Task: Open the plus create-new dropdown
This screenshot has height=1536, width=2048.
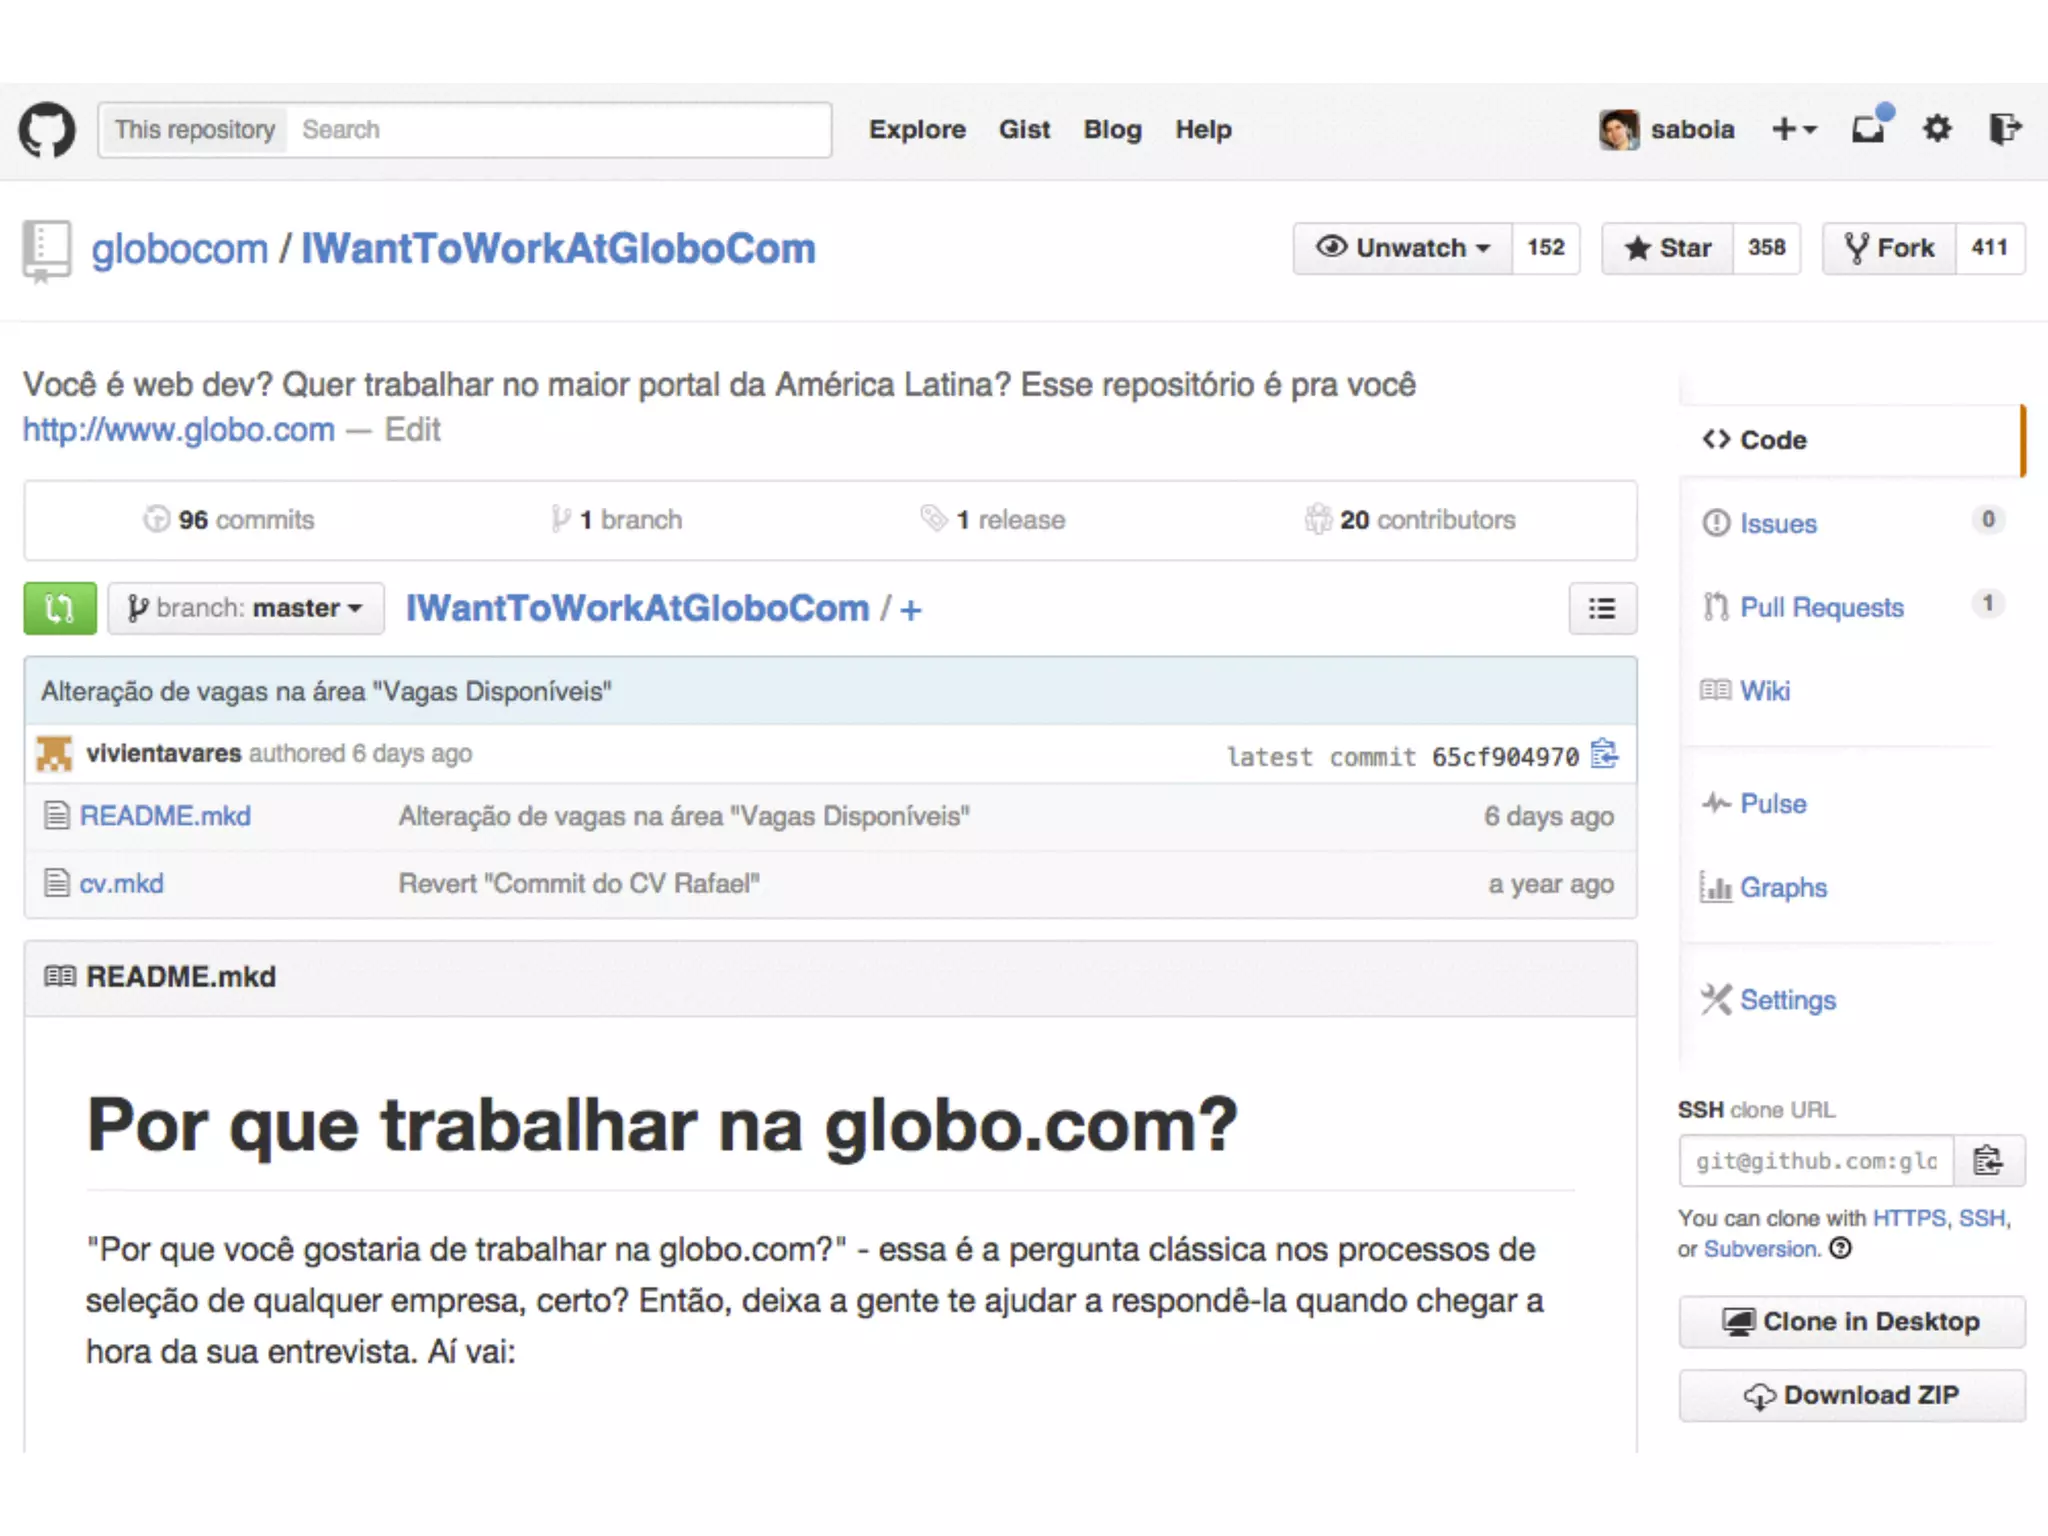Action: 1794,129
